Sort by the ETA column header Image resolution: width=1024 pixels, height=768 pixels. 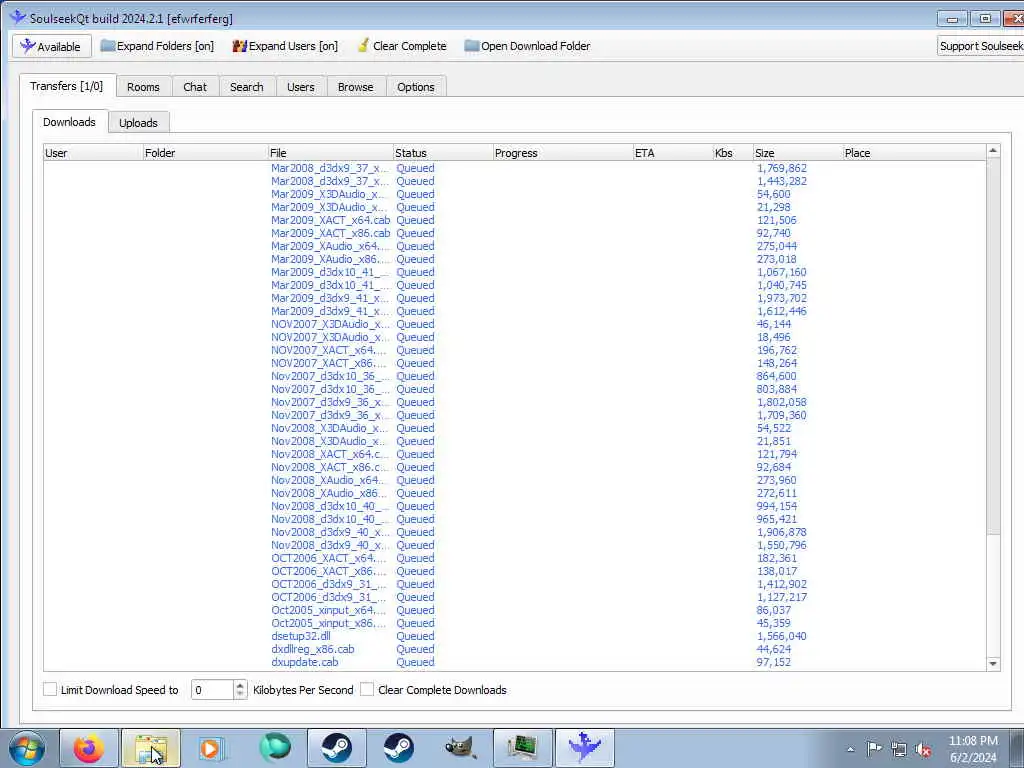click(x=673, y=153)
